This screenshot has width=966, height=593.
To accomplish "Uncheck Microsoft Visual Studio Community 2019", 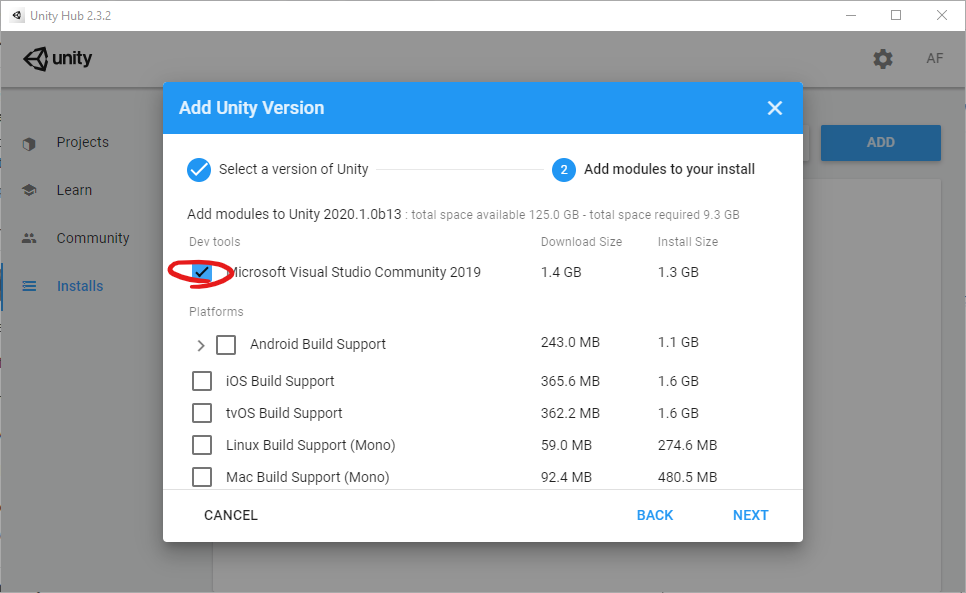I will pos(202,272).
